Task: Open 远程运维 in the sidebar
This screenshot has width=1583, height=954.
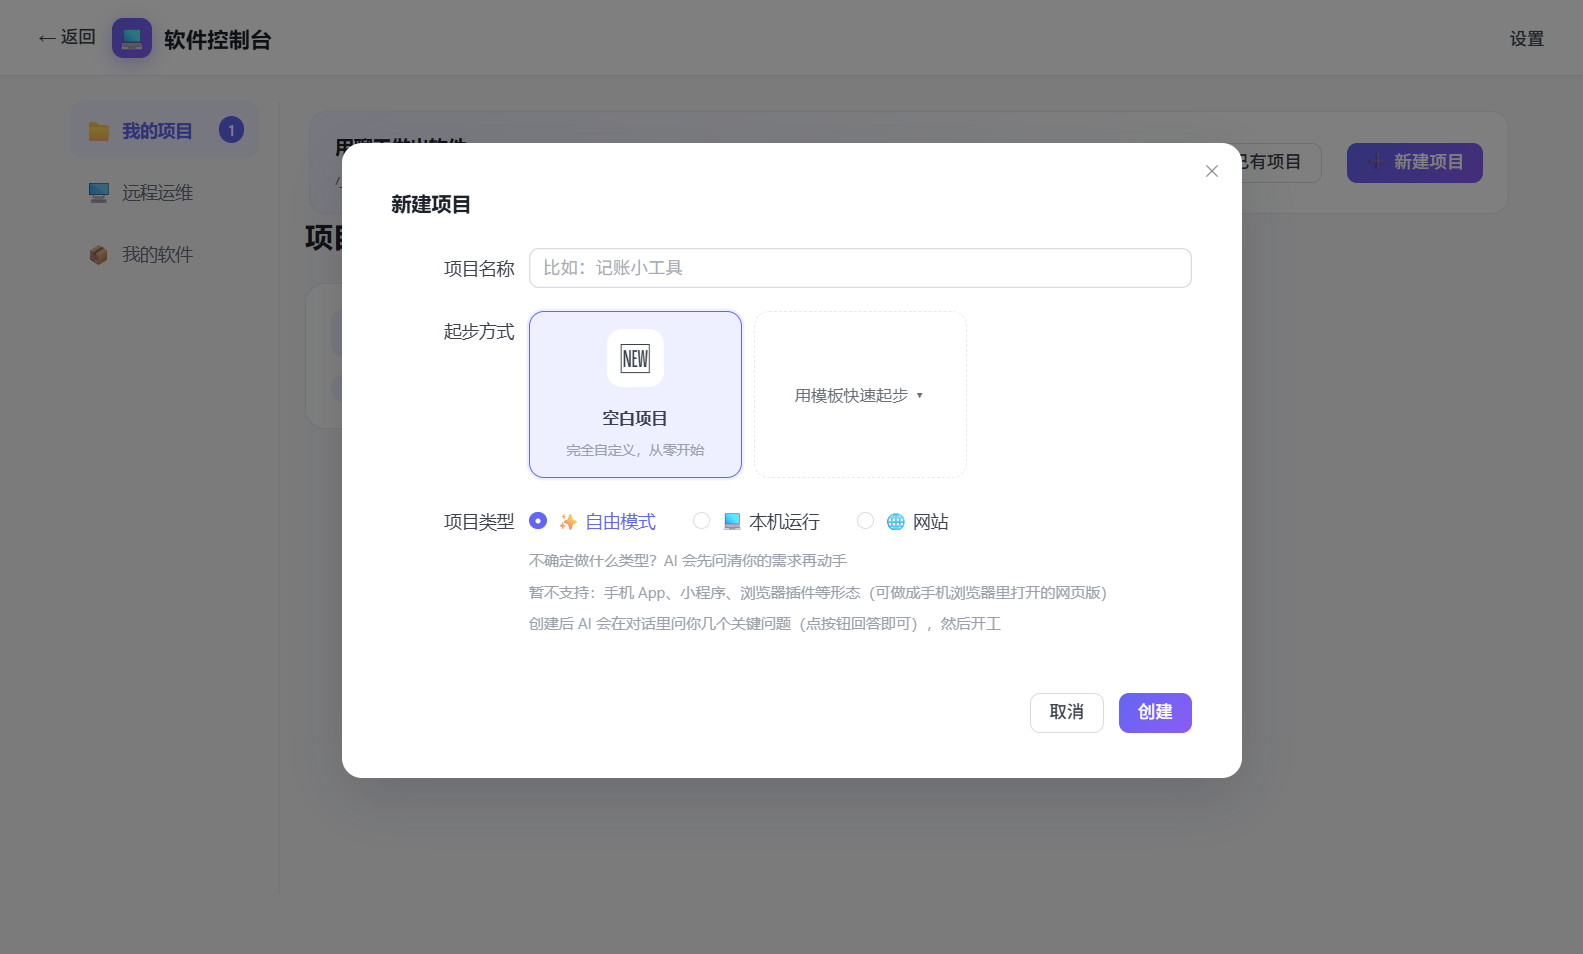Action: 164,192
